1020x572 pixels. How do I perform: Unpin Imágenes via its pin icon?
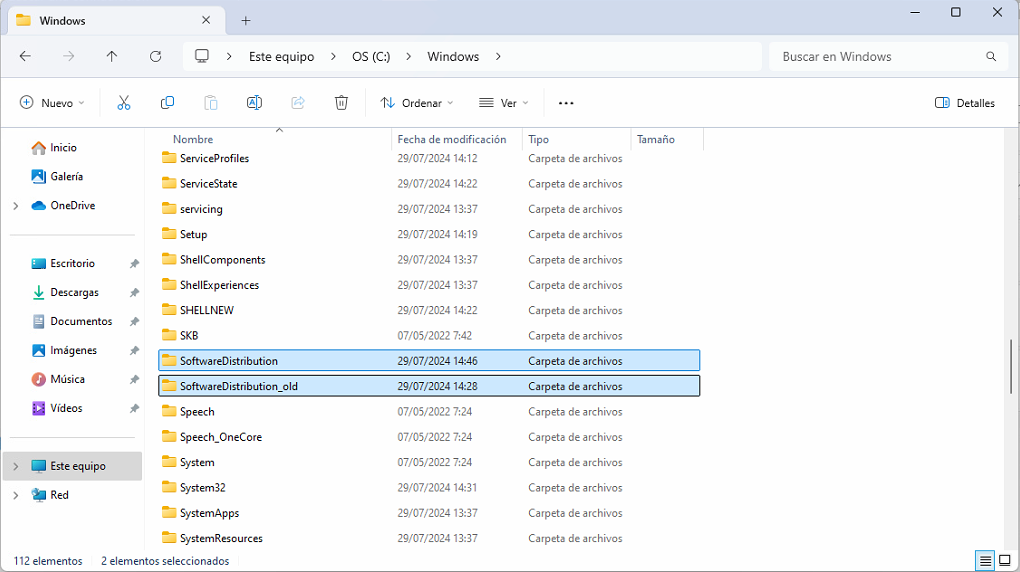point(134,351)
